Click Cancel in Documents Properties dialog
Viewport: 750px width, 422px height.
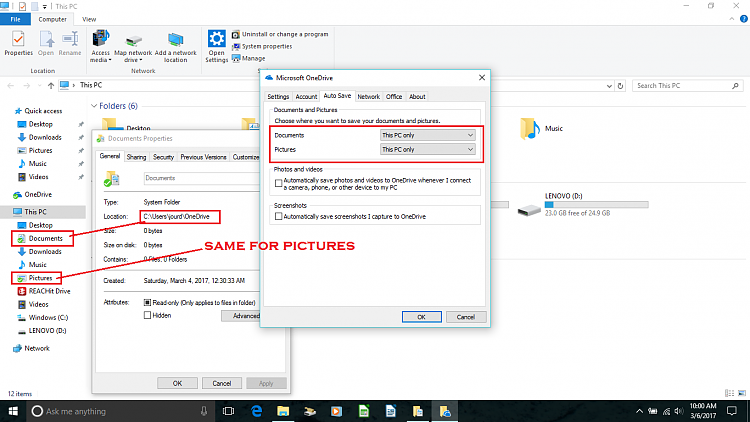coord(221,383)
